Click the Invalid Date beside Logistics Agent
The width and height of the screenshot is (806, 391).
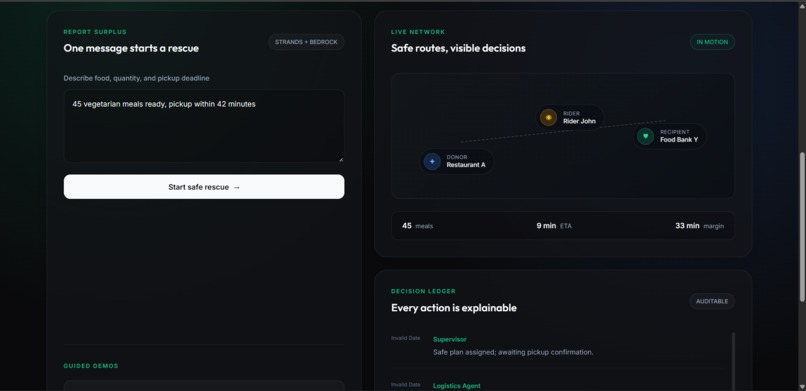(x=406, y=384)
